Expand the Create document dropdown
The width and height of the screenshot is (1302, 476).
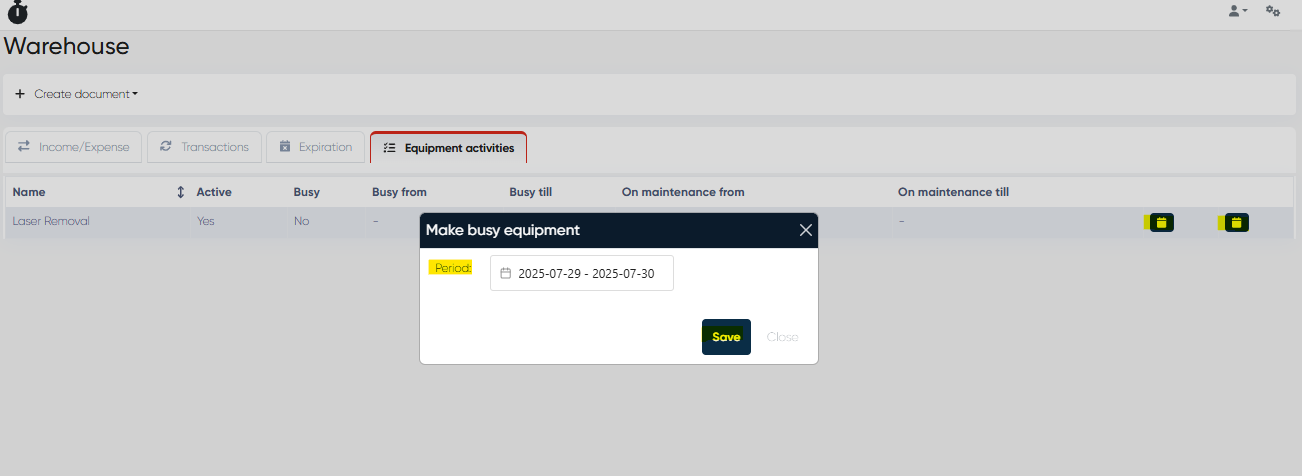click(x=77, y=94)
